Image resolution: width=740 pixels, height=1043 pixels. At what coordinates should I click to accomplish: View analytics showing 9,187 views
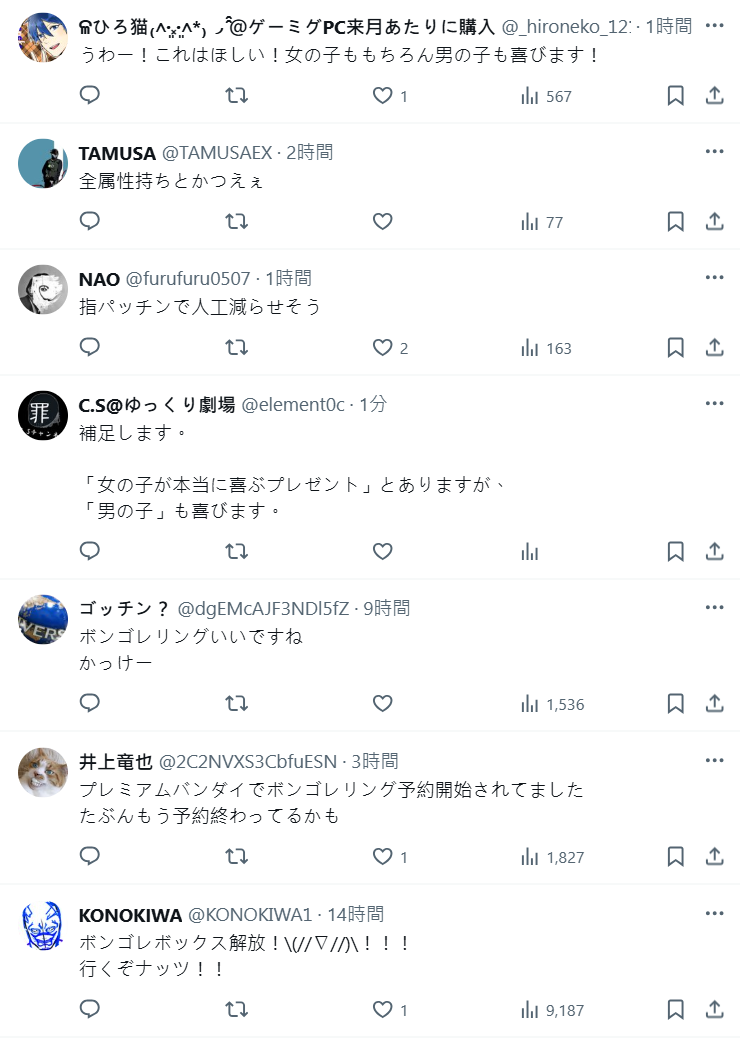(553, 1010)
